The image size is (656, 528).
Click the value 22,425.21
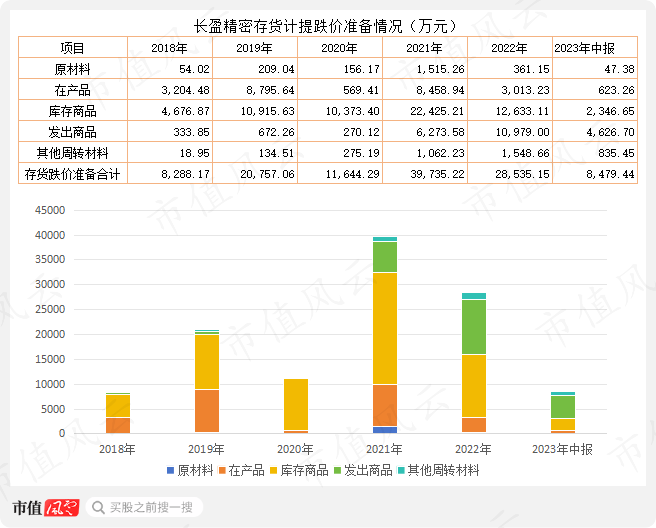pyautogui.click(x=437, y=111)
